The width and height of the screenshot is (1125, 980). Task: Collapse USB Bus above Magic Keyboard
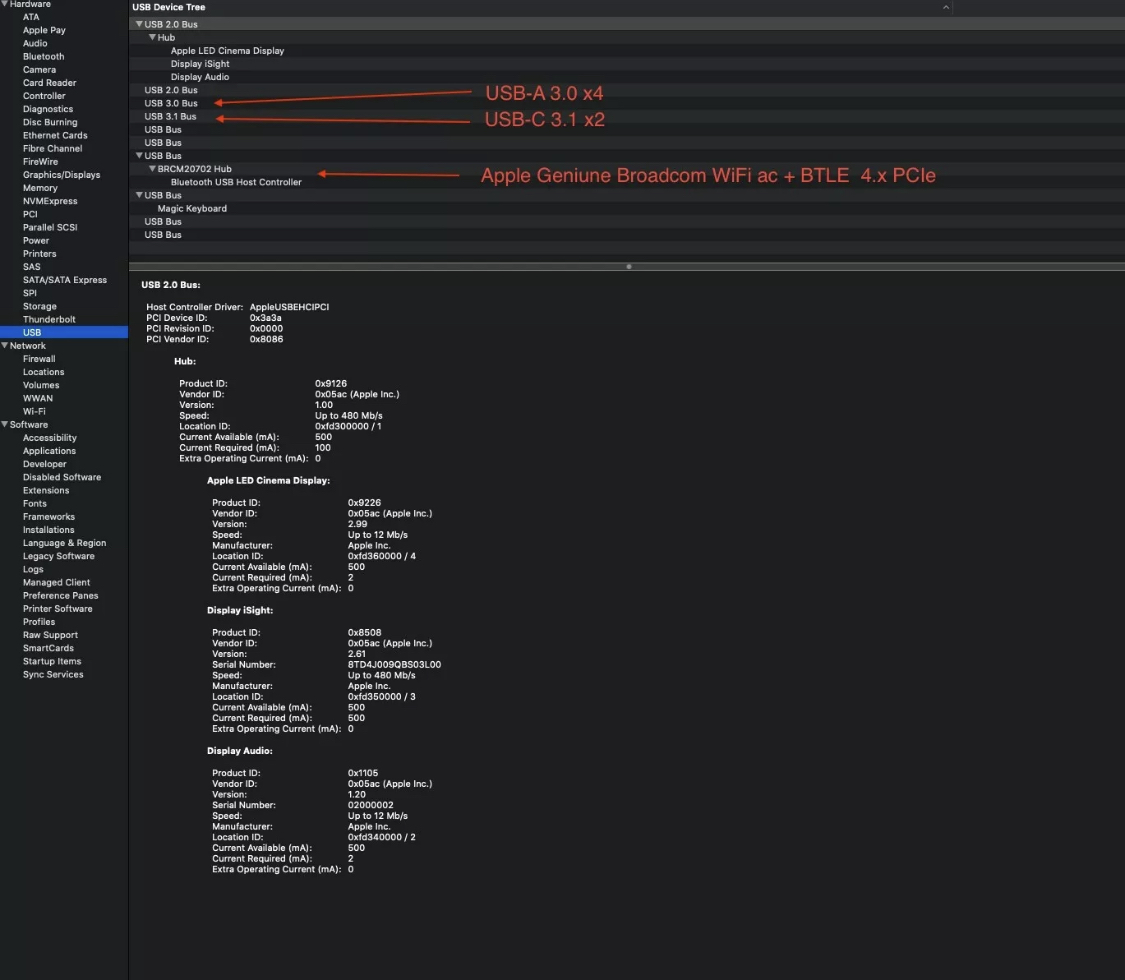point(139,194)
